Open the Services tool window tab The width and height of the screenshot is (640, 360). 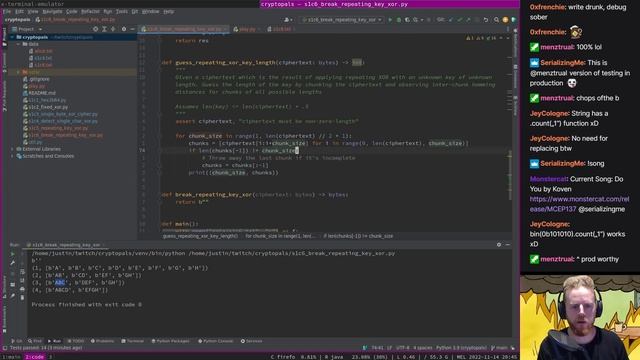click(x=251, y=341)
